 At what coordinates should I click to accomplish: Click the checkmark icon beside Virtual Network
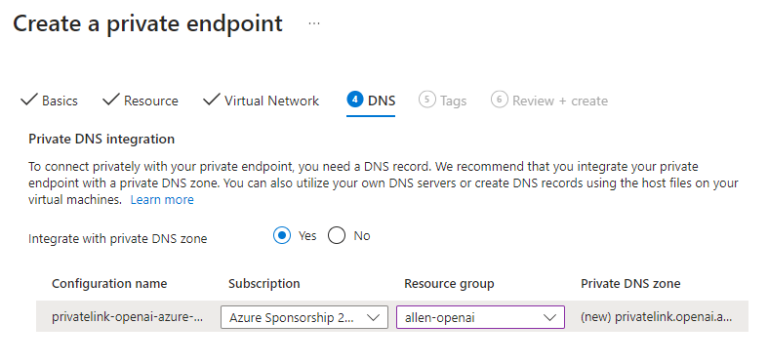click(211, 100)
